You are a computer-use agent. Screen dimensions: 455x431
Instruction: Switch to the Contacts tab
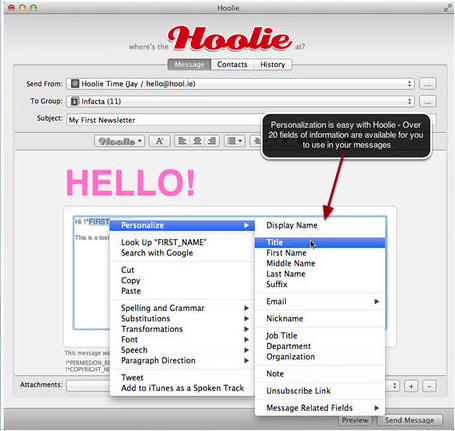[x=232, y=64]
